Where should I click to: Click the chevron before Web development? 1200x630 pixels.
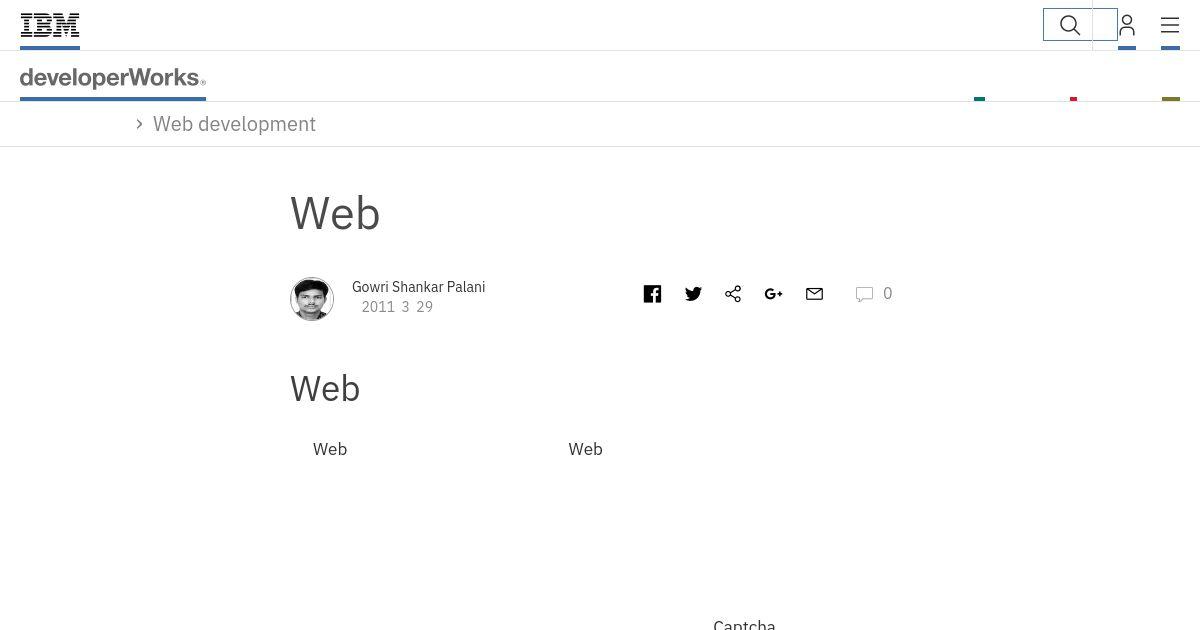tap(140, 124)
